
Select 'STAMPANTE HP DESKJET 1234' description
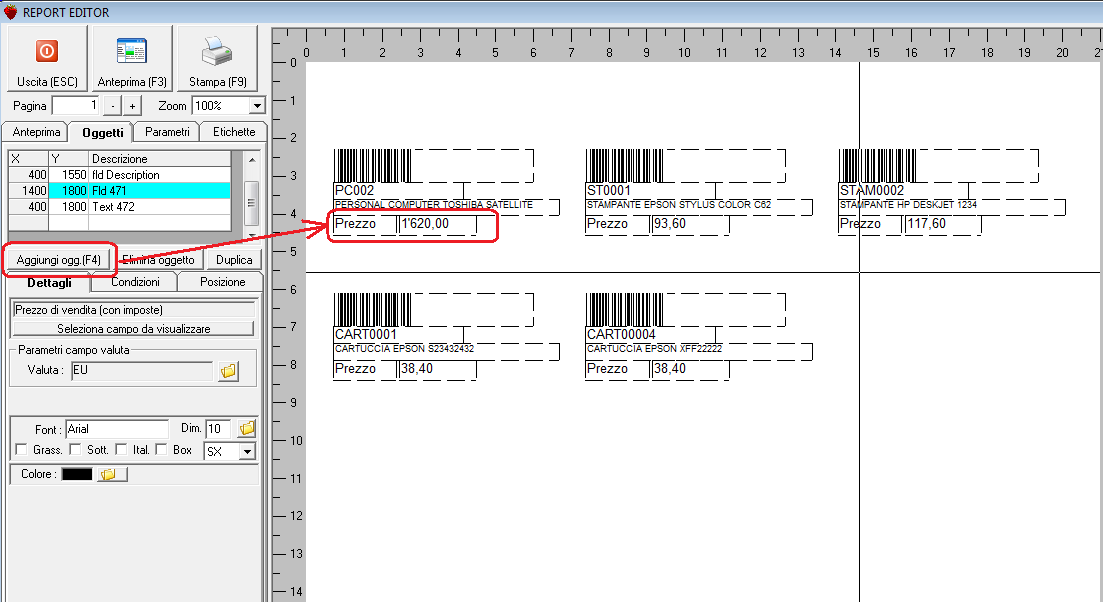click(908, 205)
